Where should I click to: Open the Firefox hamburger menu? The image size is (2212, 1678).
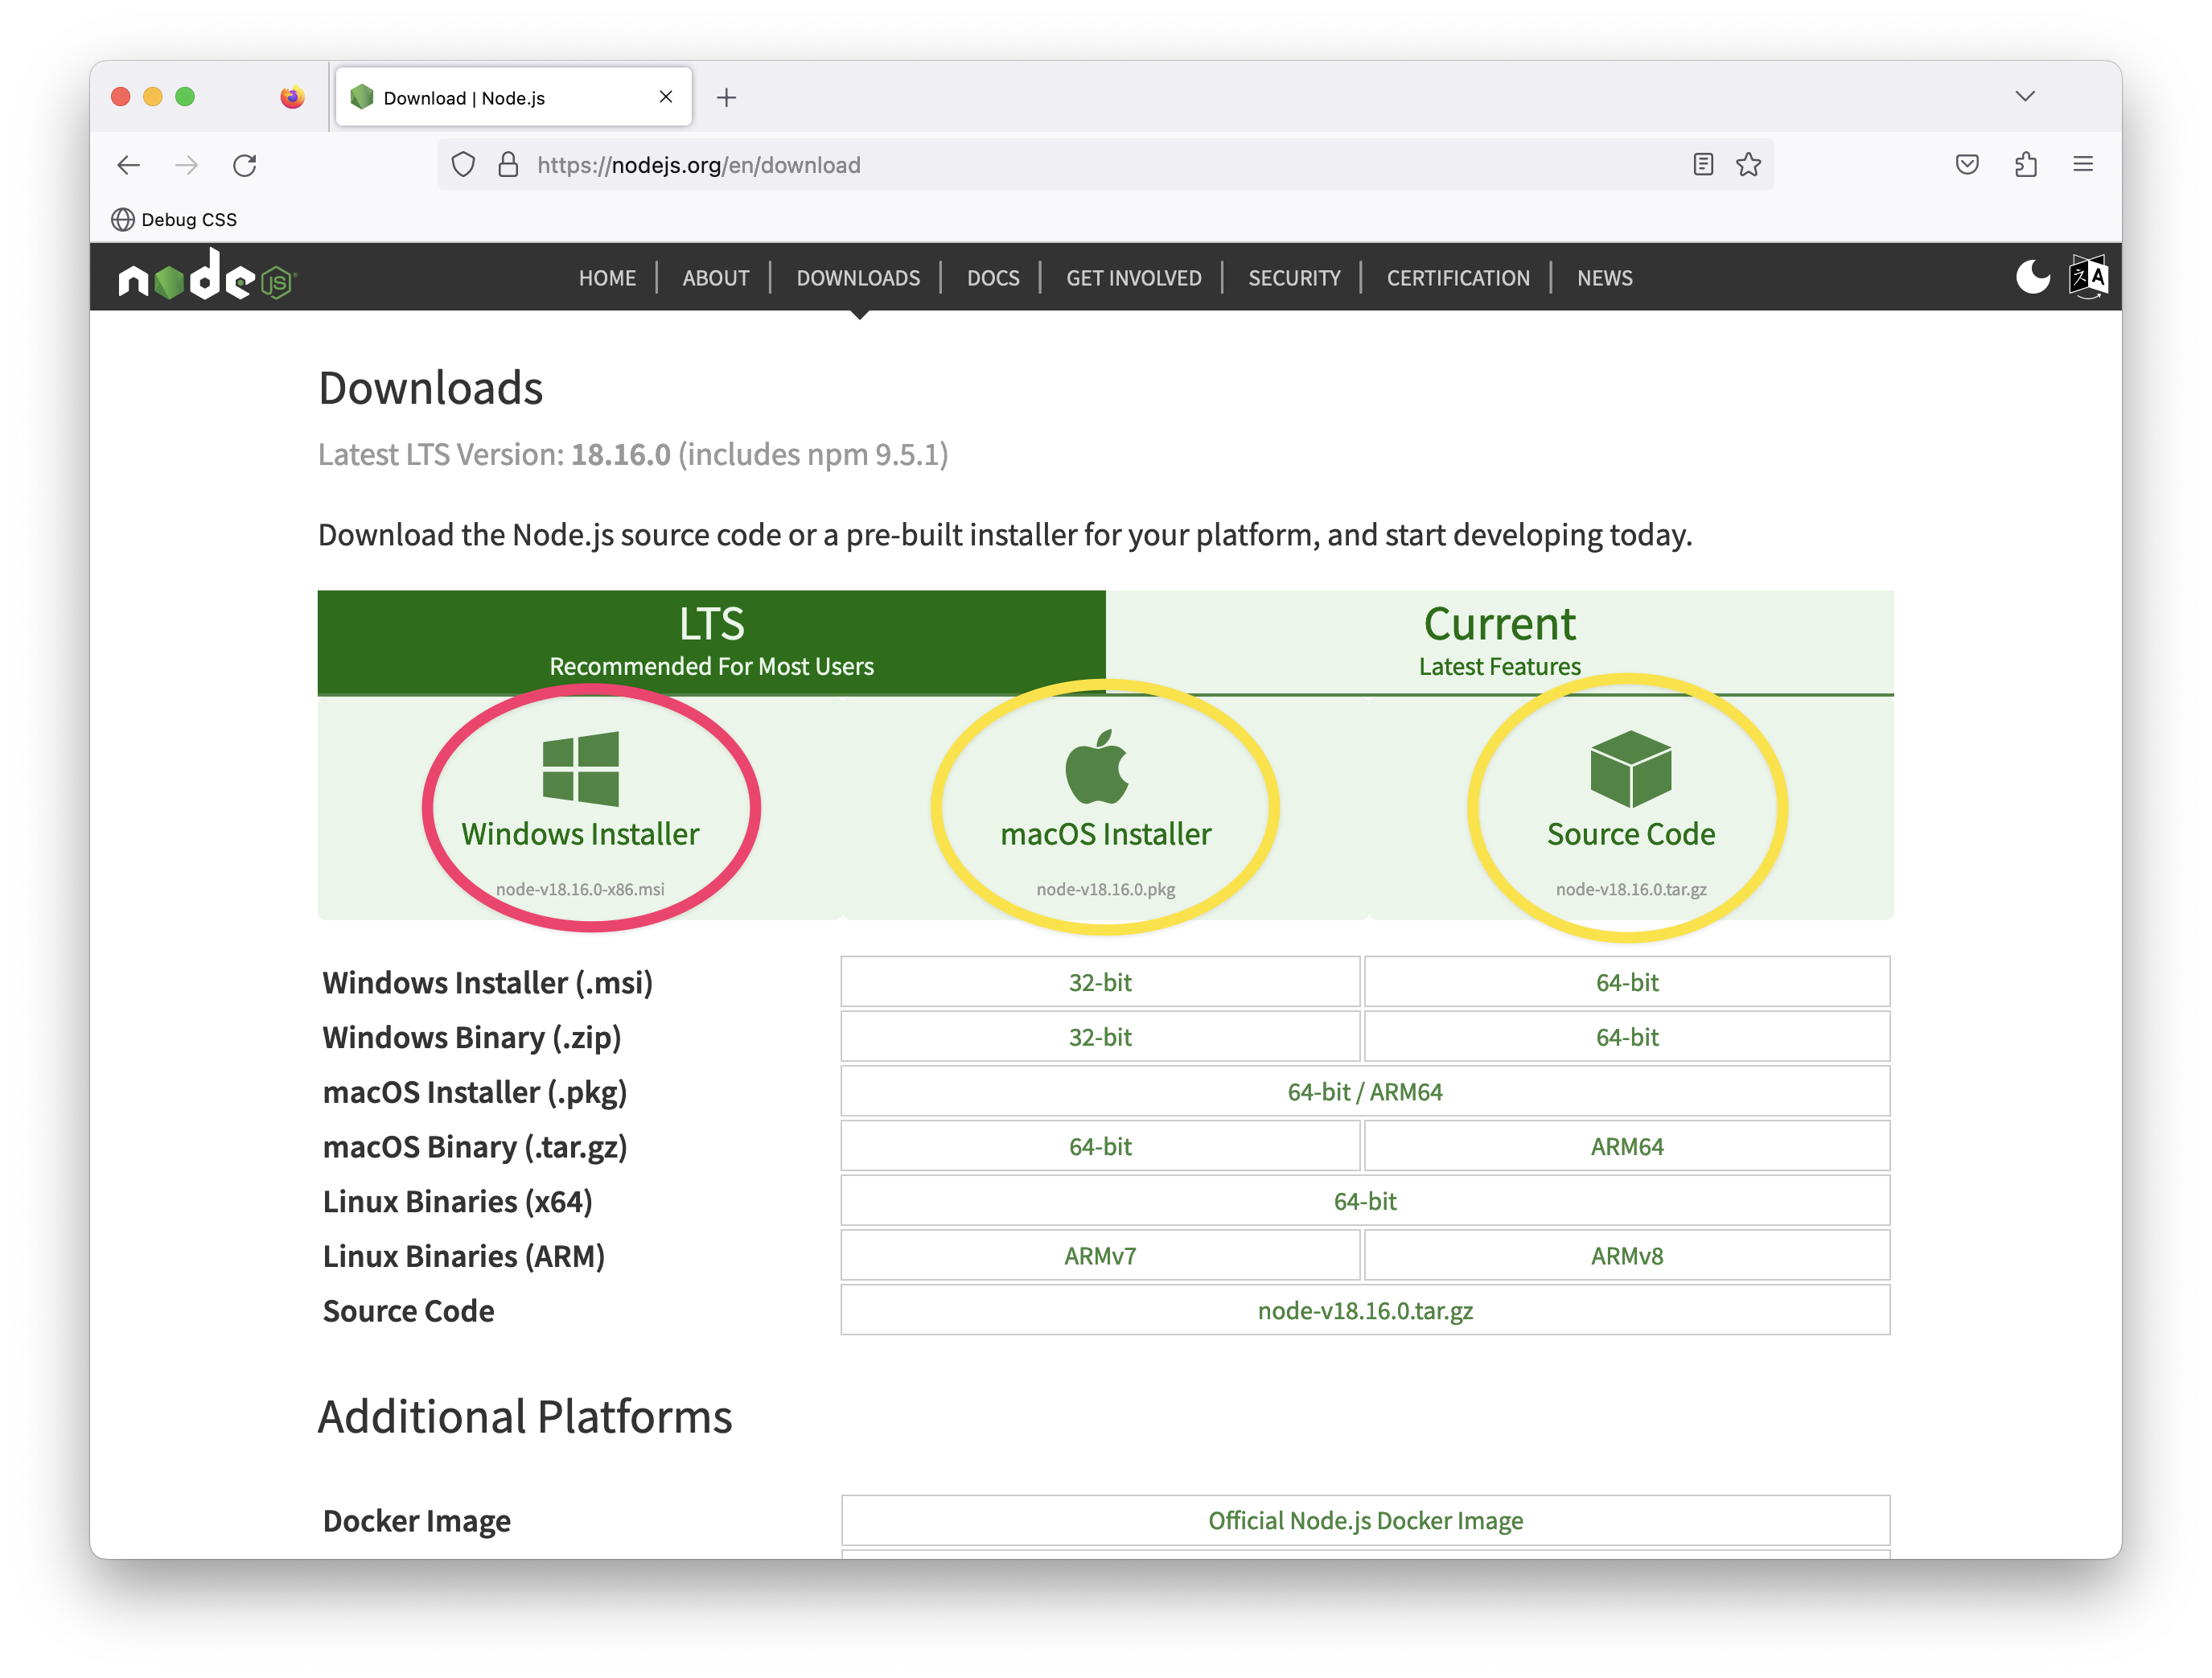(2084, 164)
